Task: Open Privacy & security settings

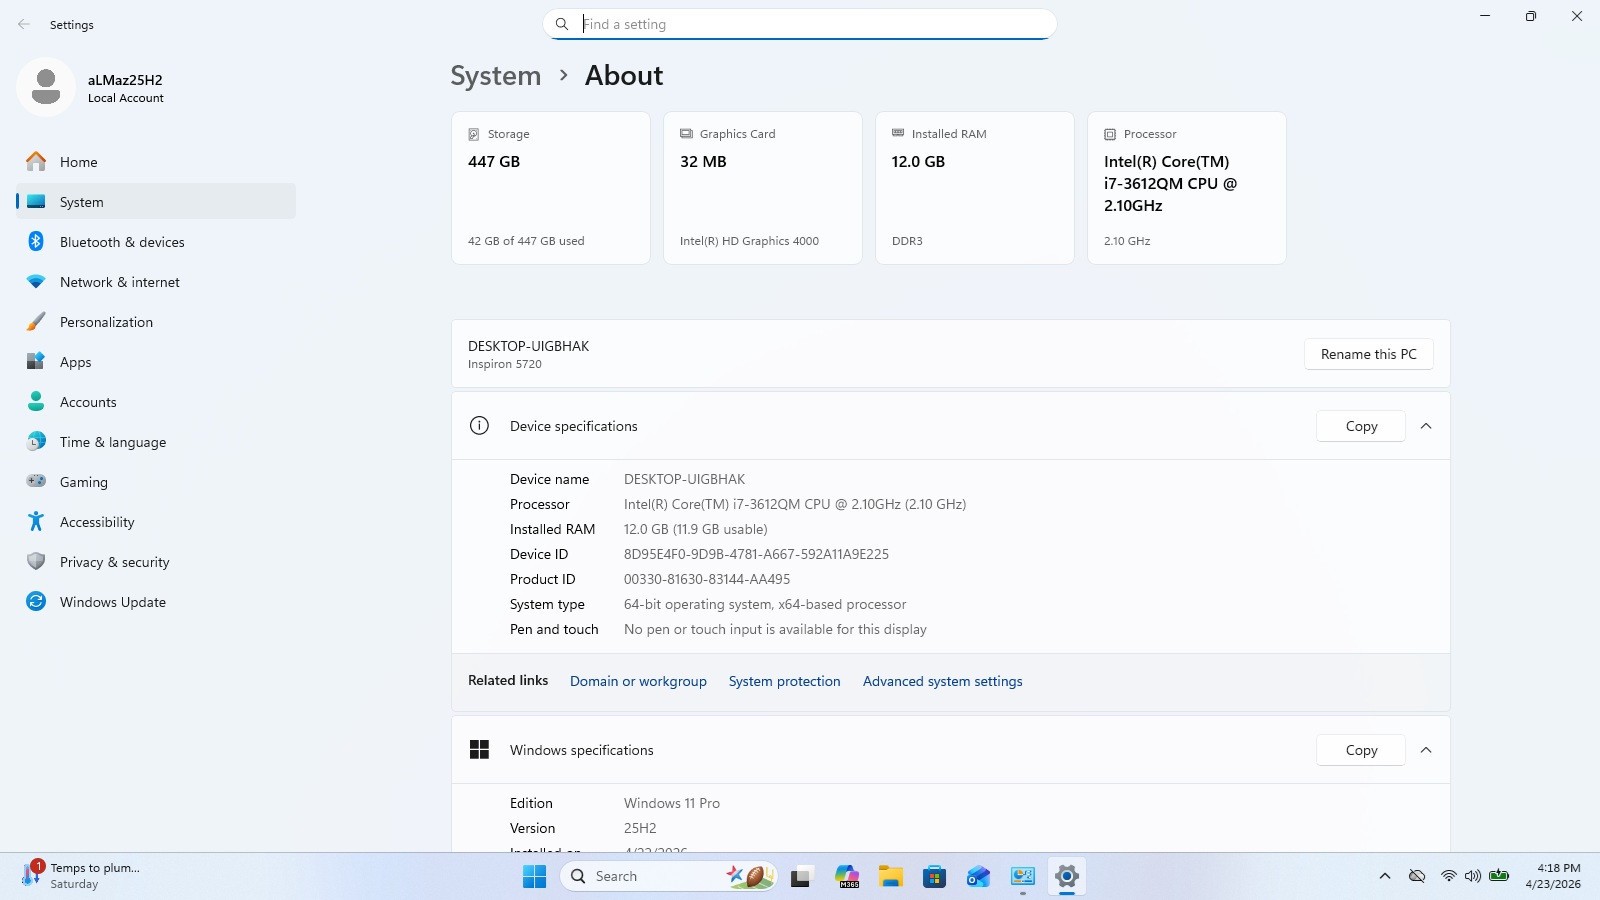Action: (156, 562)
